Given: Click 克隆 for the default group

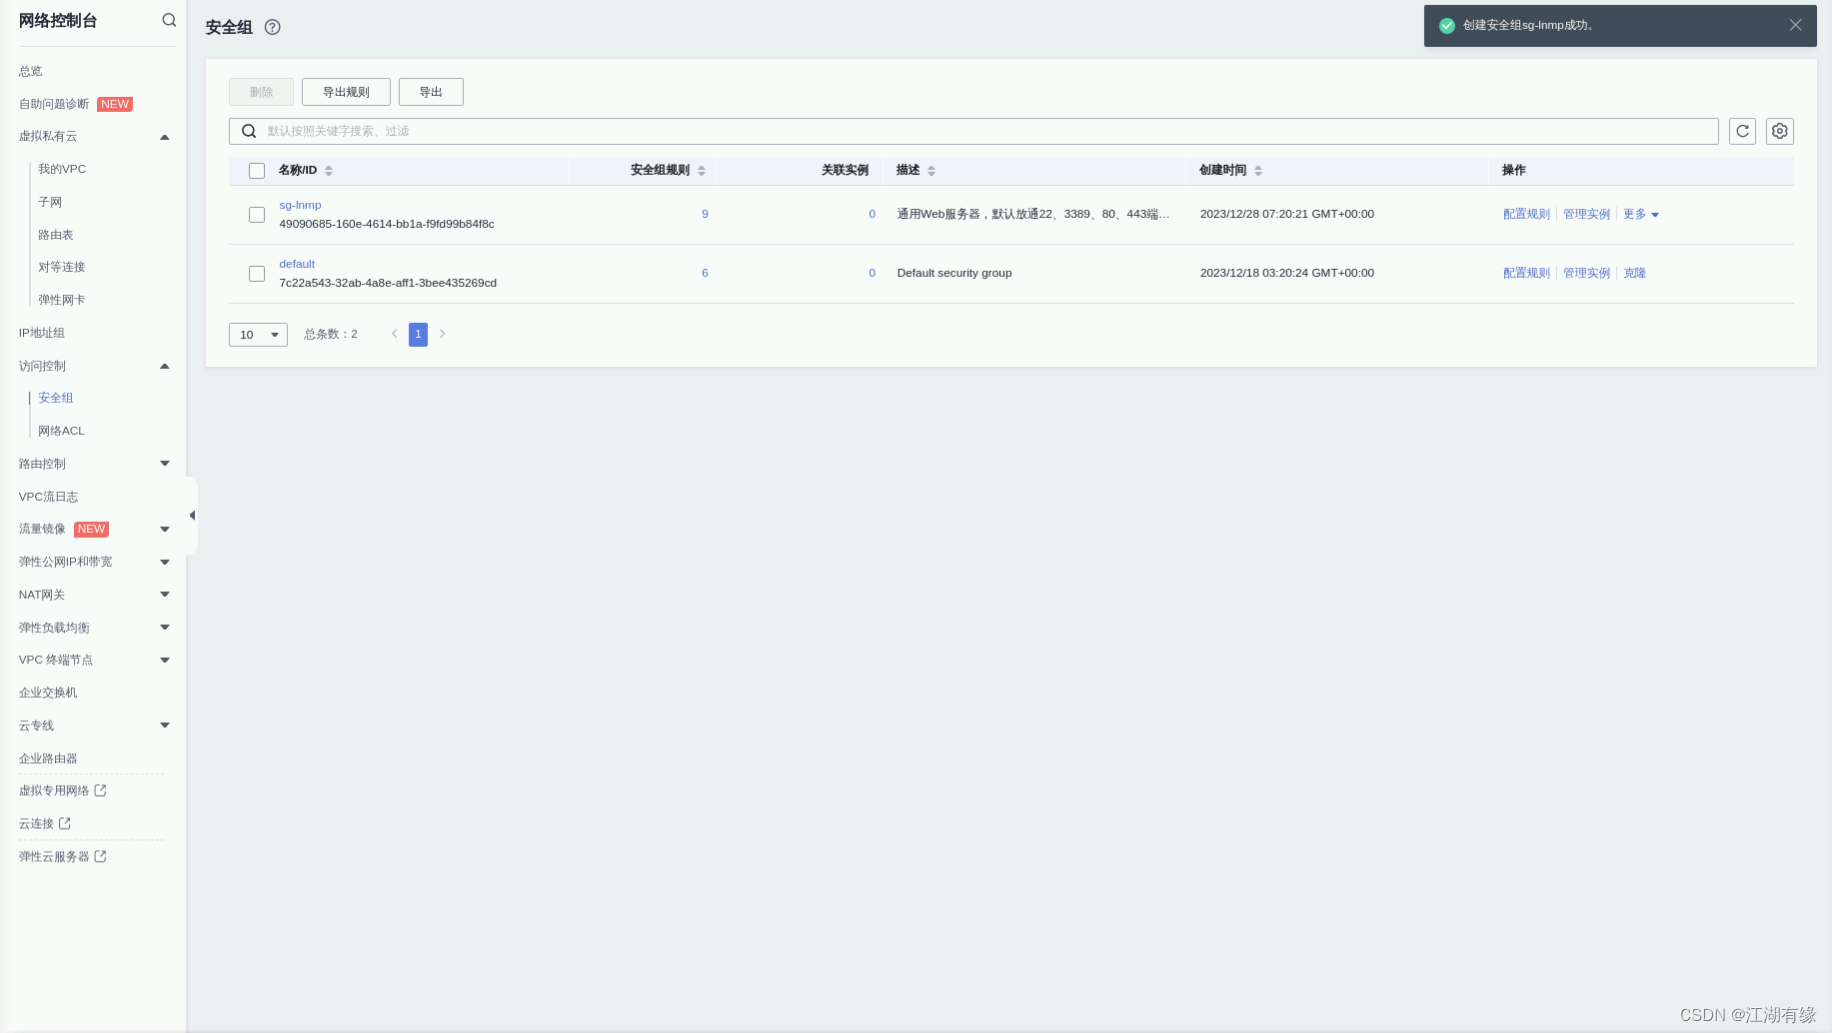Looking at the screenshot, I should point(1635,273).
